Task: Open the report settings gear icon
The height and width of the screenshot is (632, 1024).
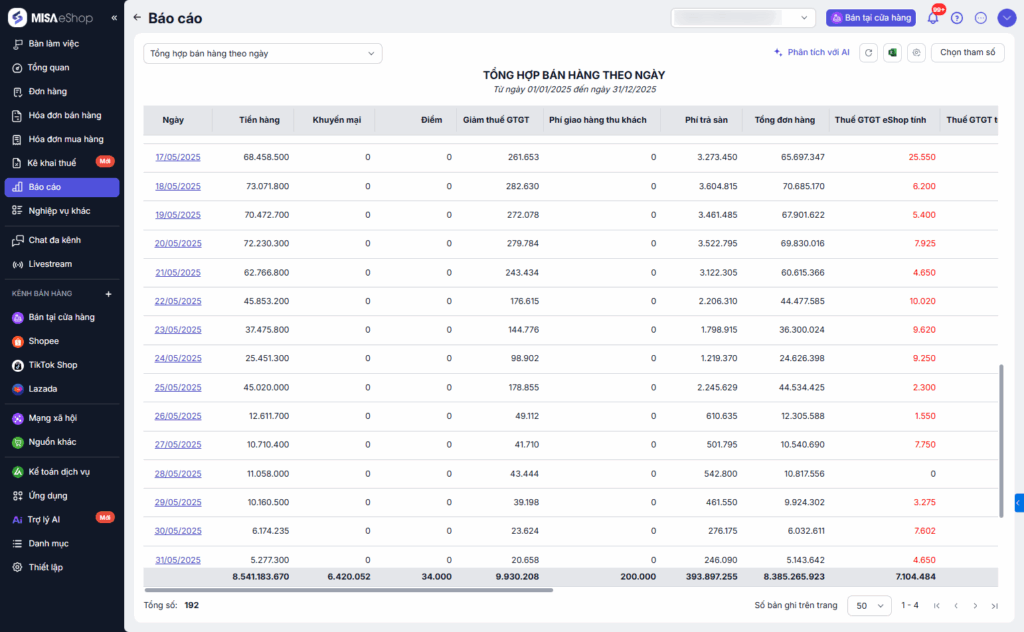Action: [915, 53]
